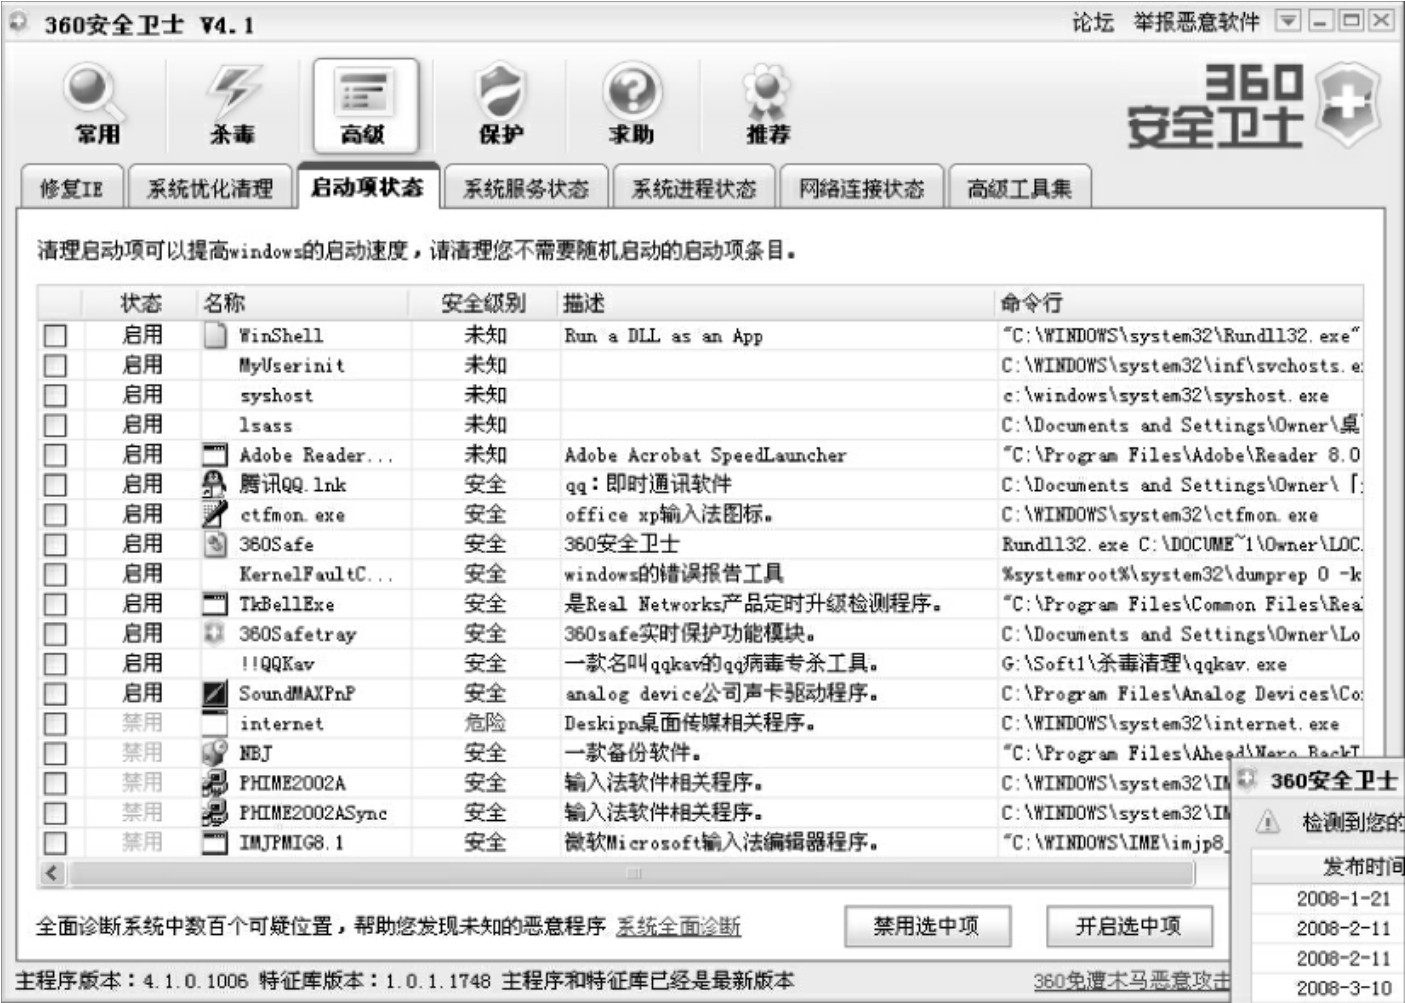Open the 网络连接状态 tab
This screenshot has height=1003, width=1405.
862,188
